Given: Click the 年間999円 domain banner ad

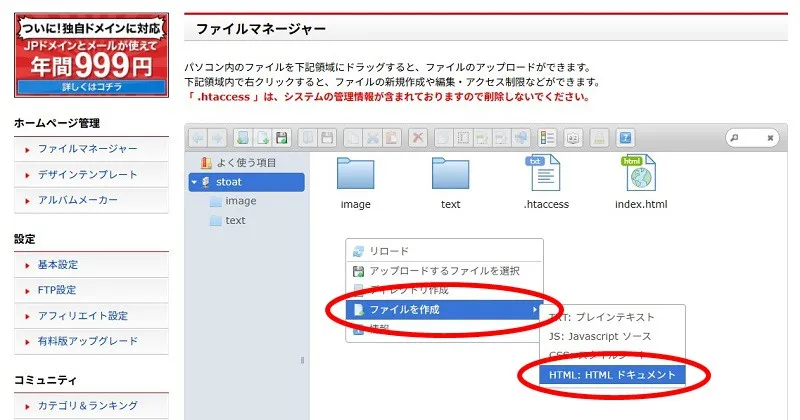Looking at the screenshot, I should (x=91, y=55).
